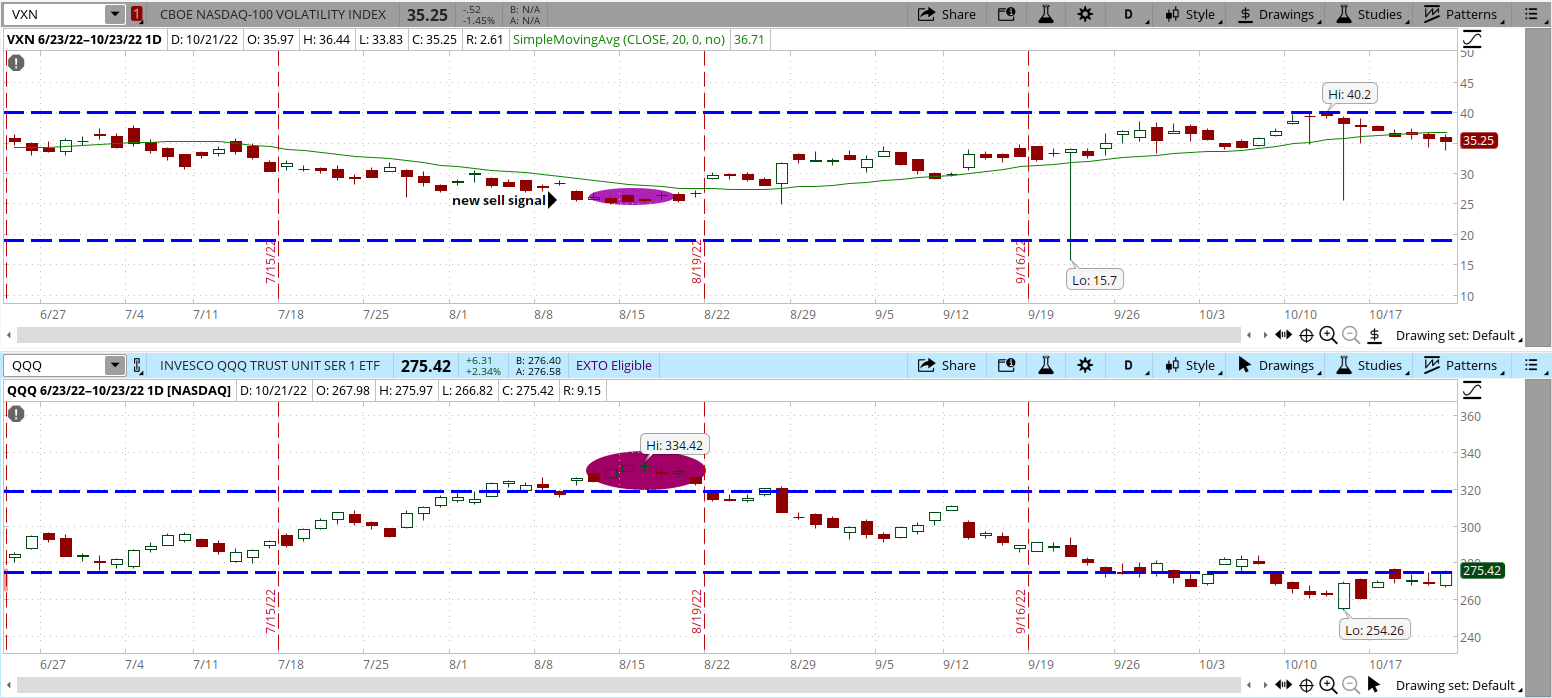
Task: Click the flask icon in QQQ toolbar
Action: click(1046, 365)
